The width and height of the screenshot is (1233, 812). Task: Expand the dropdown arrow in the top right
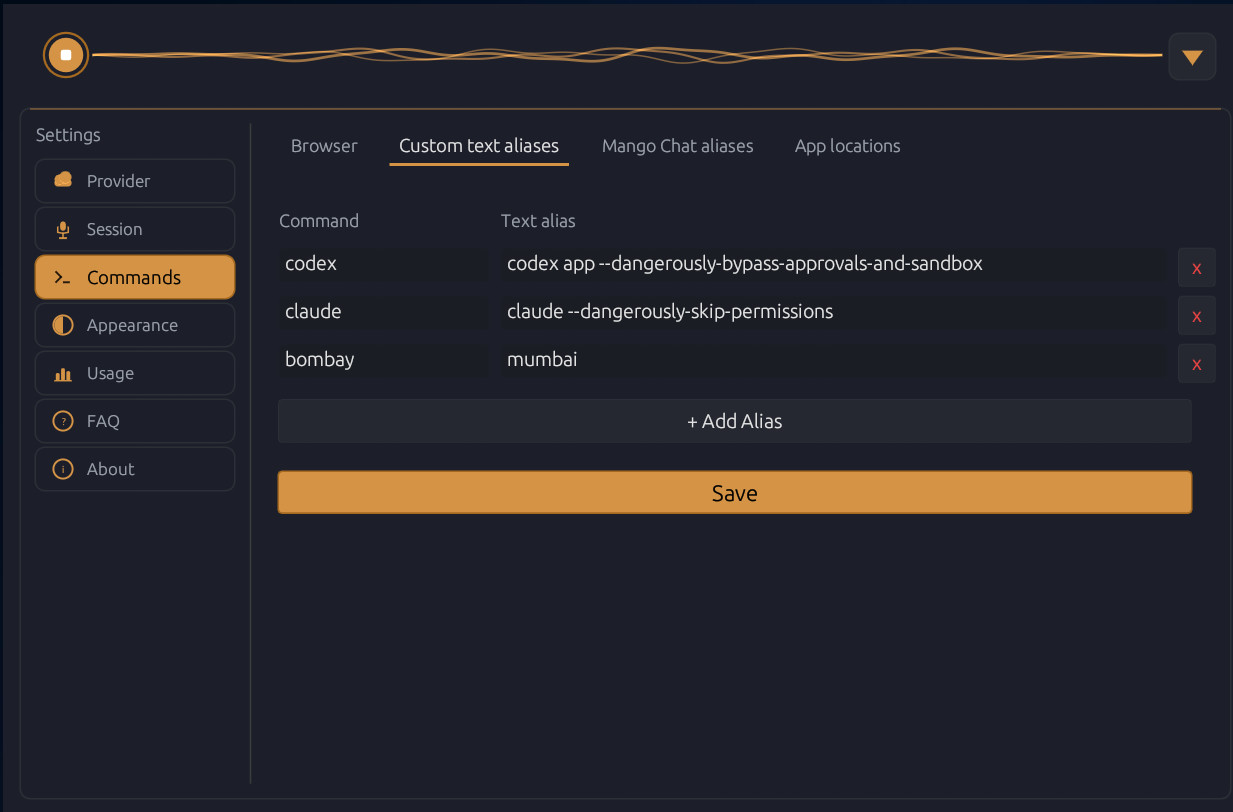coord(1191,56)
